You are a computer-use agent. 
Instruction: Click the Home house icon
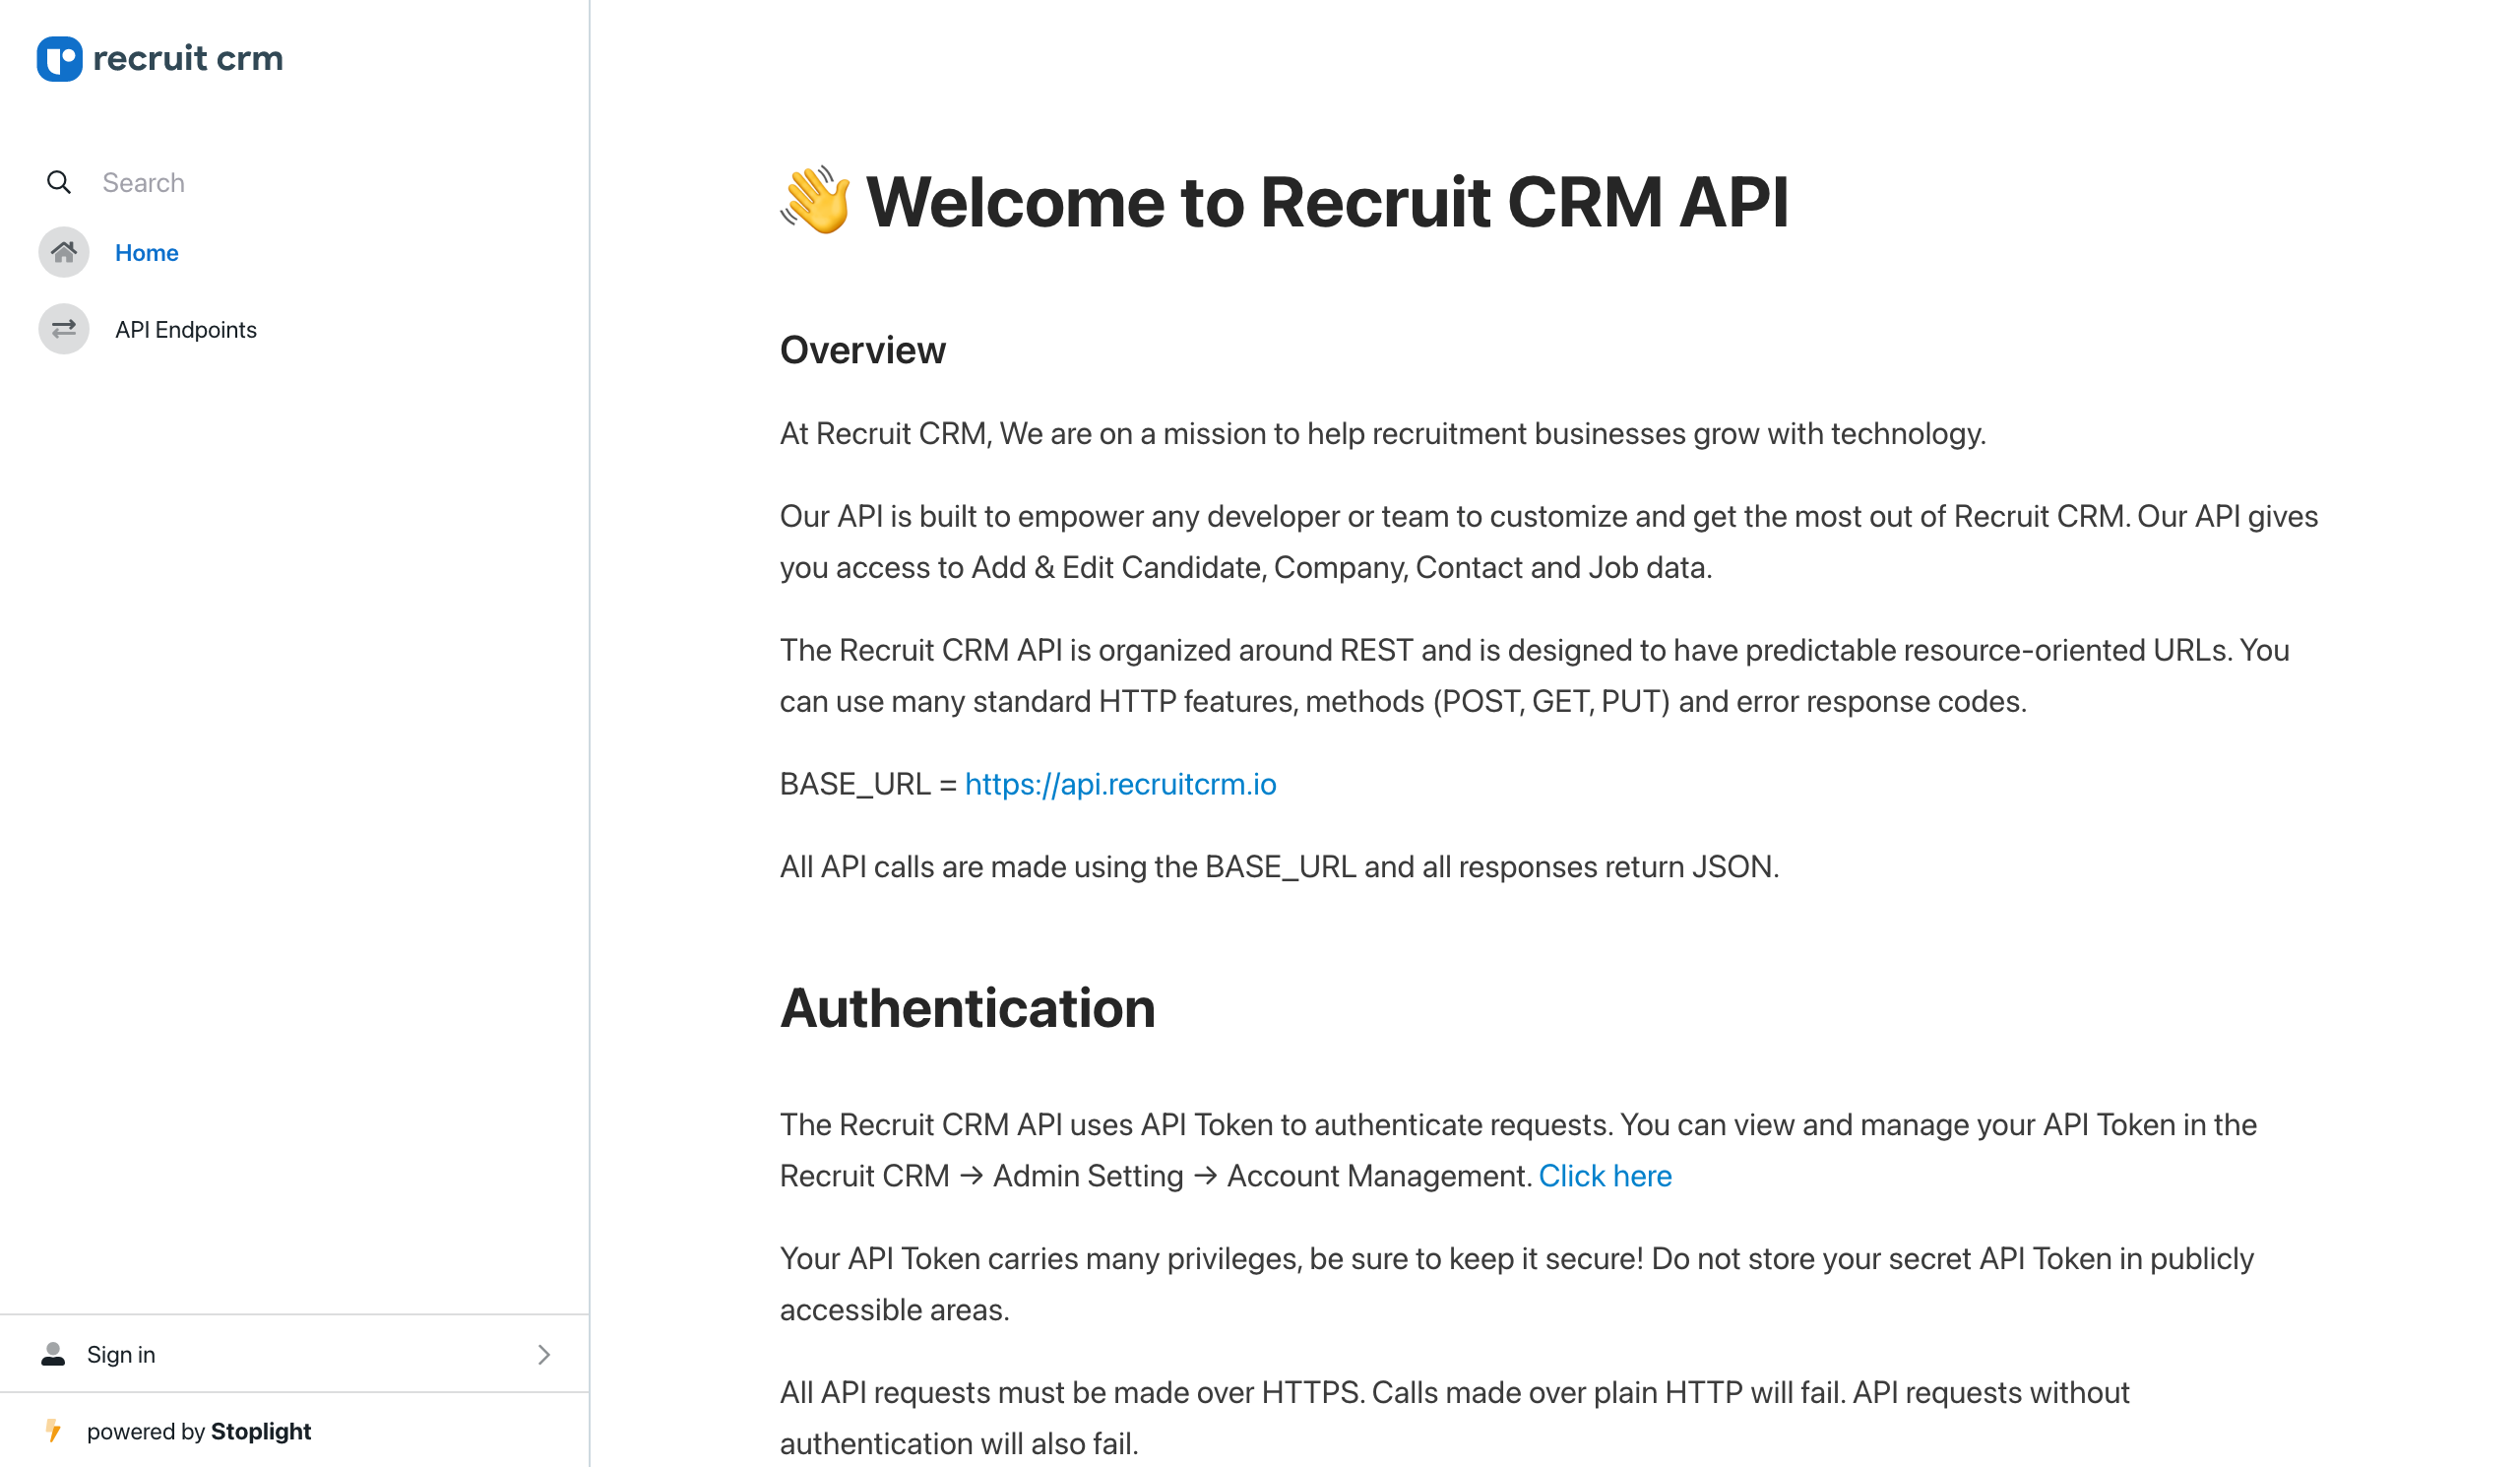[x=64, y=252]
